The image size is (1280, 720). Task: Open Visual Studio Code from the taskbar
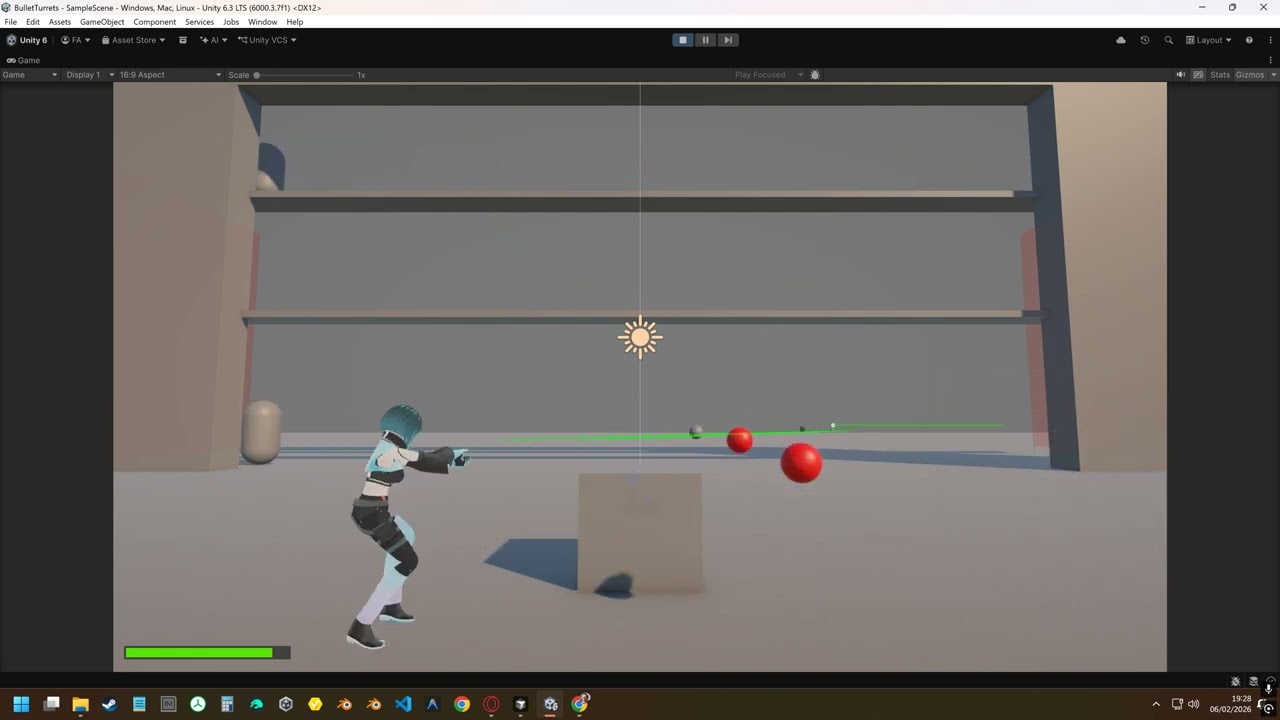pyautogui.click(x=403, y=704)
